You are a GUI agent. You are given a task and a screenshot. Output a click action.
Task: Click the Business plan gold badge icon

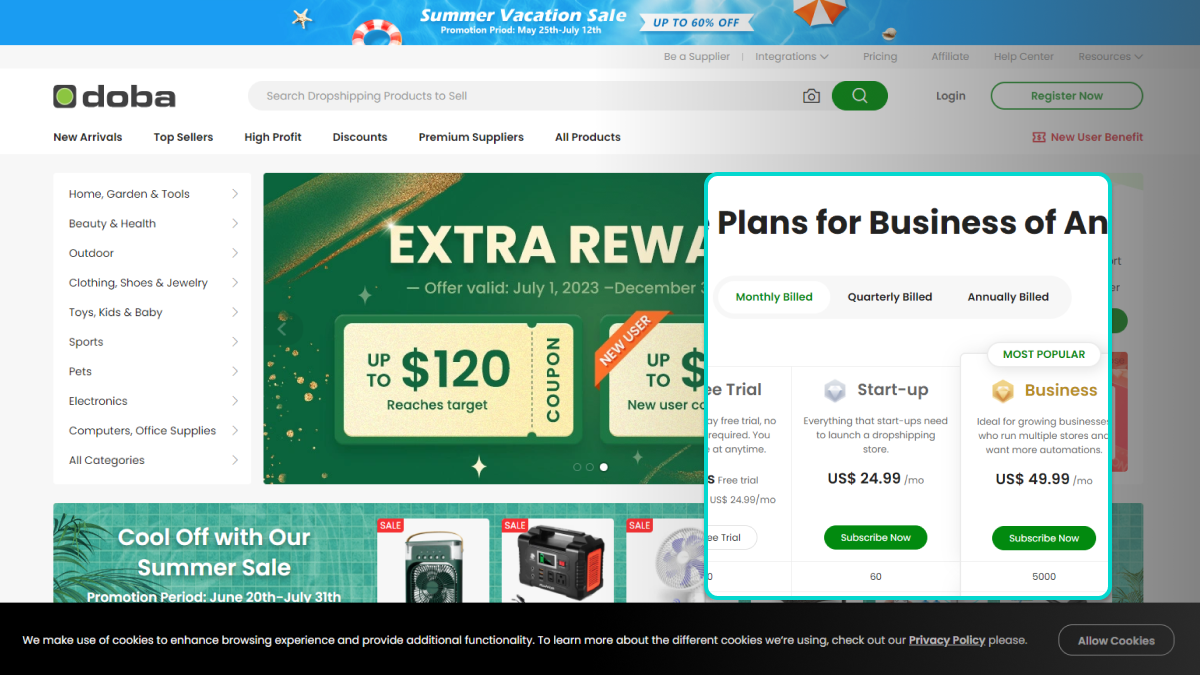[1002, 390]
